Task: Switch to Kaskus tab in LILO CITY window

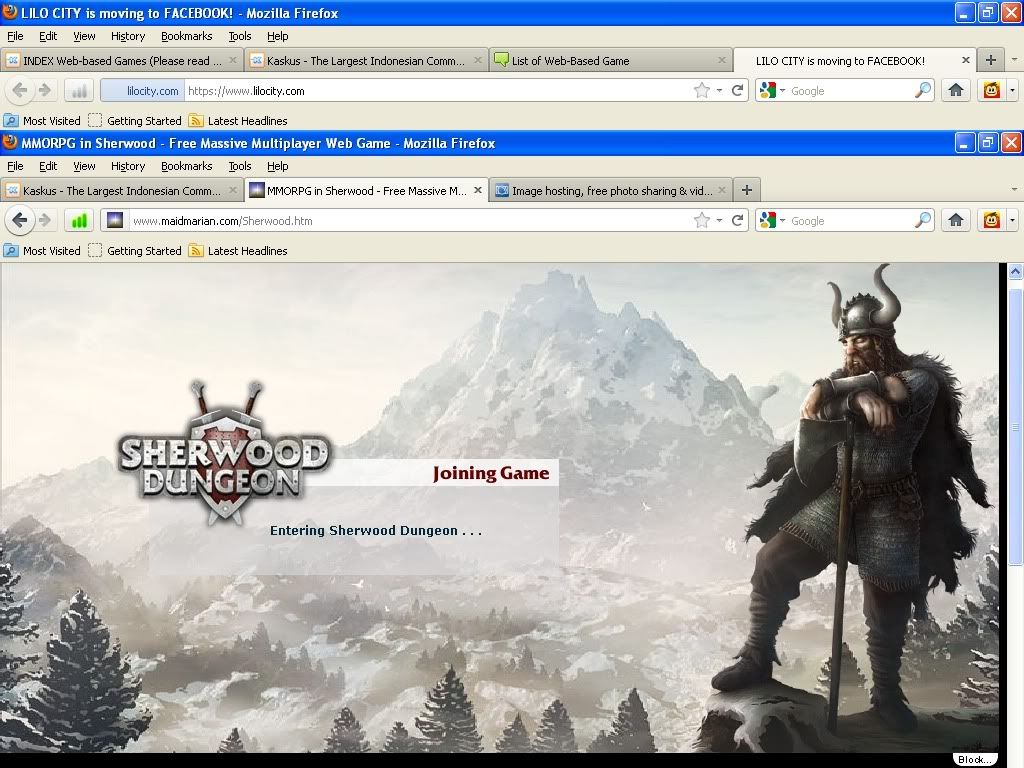Action: coord(366,60)
